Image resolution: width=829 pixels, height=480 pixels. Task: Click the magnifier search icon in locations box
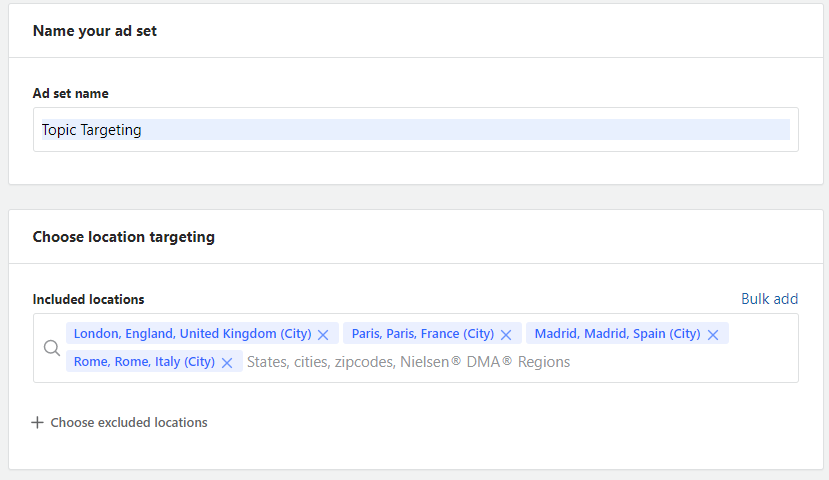point(52,348)
